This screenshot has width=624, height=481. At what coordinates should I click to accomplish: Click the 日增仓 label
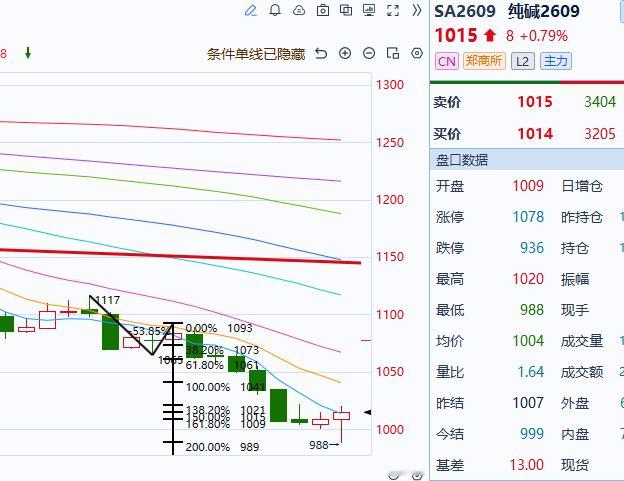[x=582, y=186]
